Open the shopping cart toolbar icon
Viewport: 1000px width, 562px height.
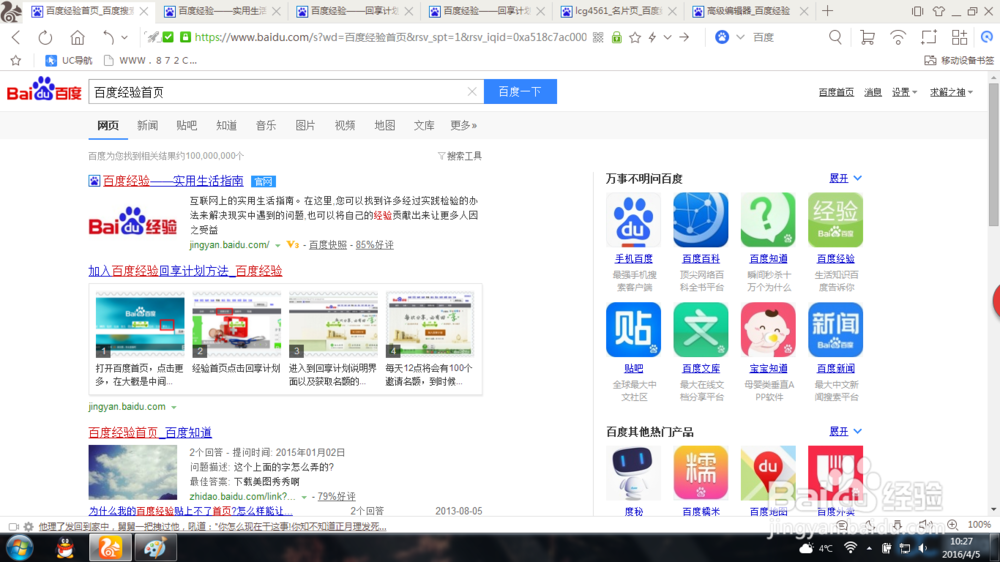[x=867, y=38]
